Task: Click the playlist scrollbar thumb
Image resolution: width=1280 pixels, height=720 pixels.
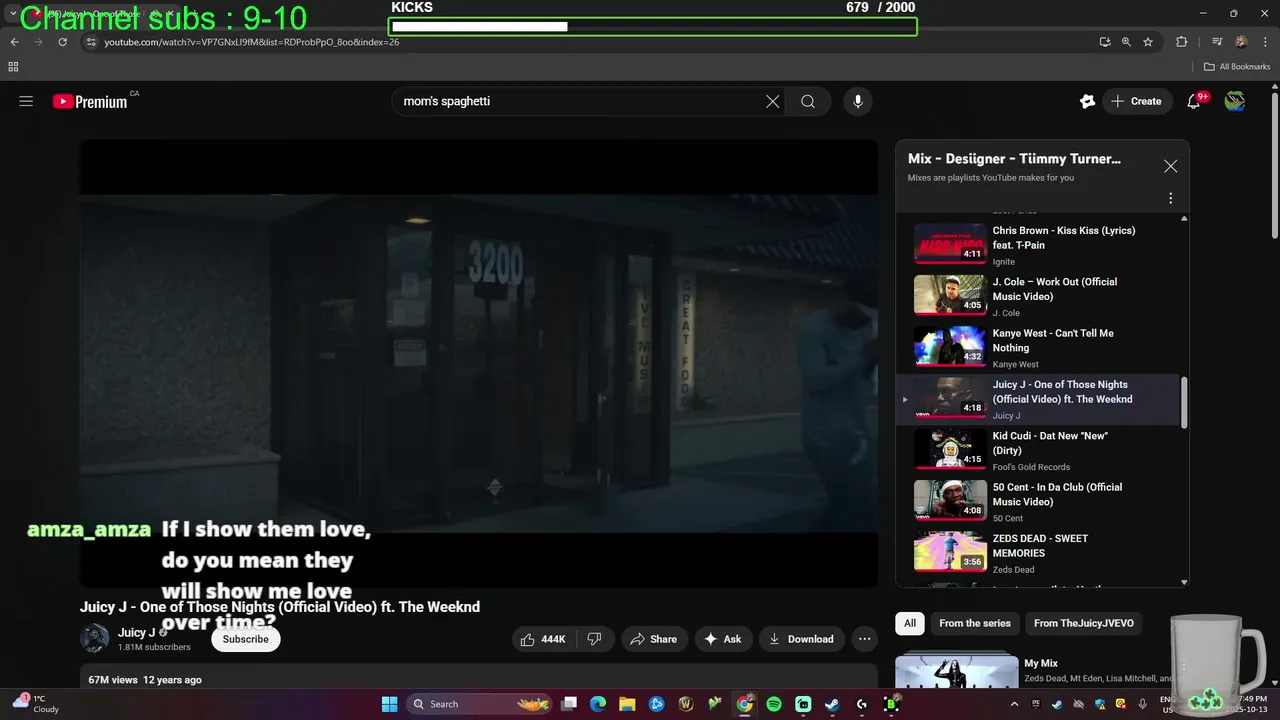Action: pyautogui.click(x=1185, y=401)
